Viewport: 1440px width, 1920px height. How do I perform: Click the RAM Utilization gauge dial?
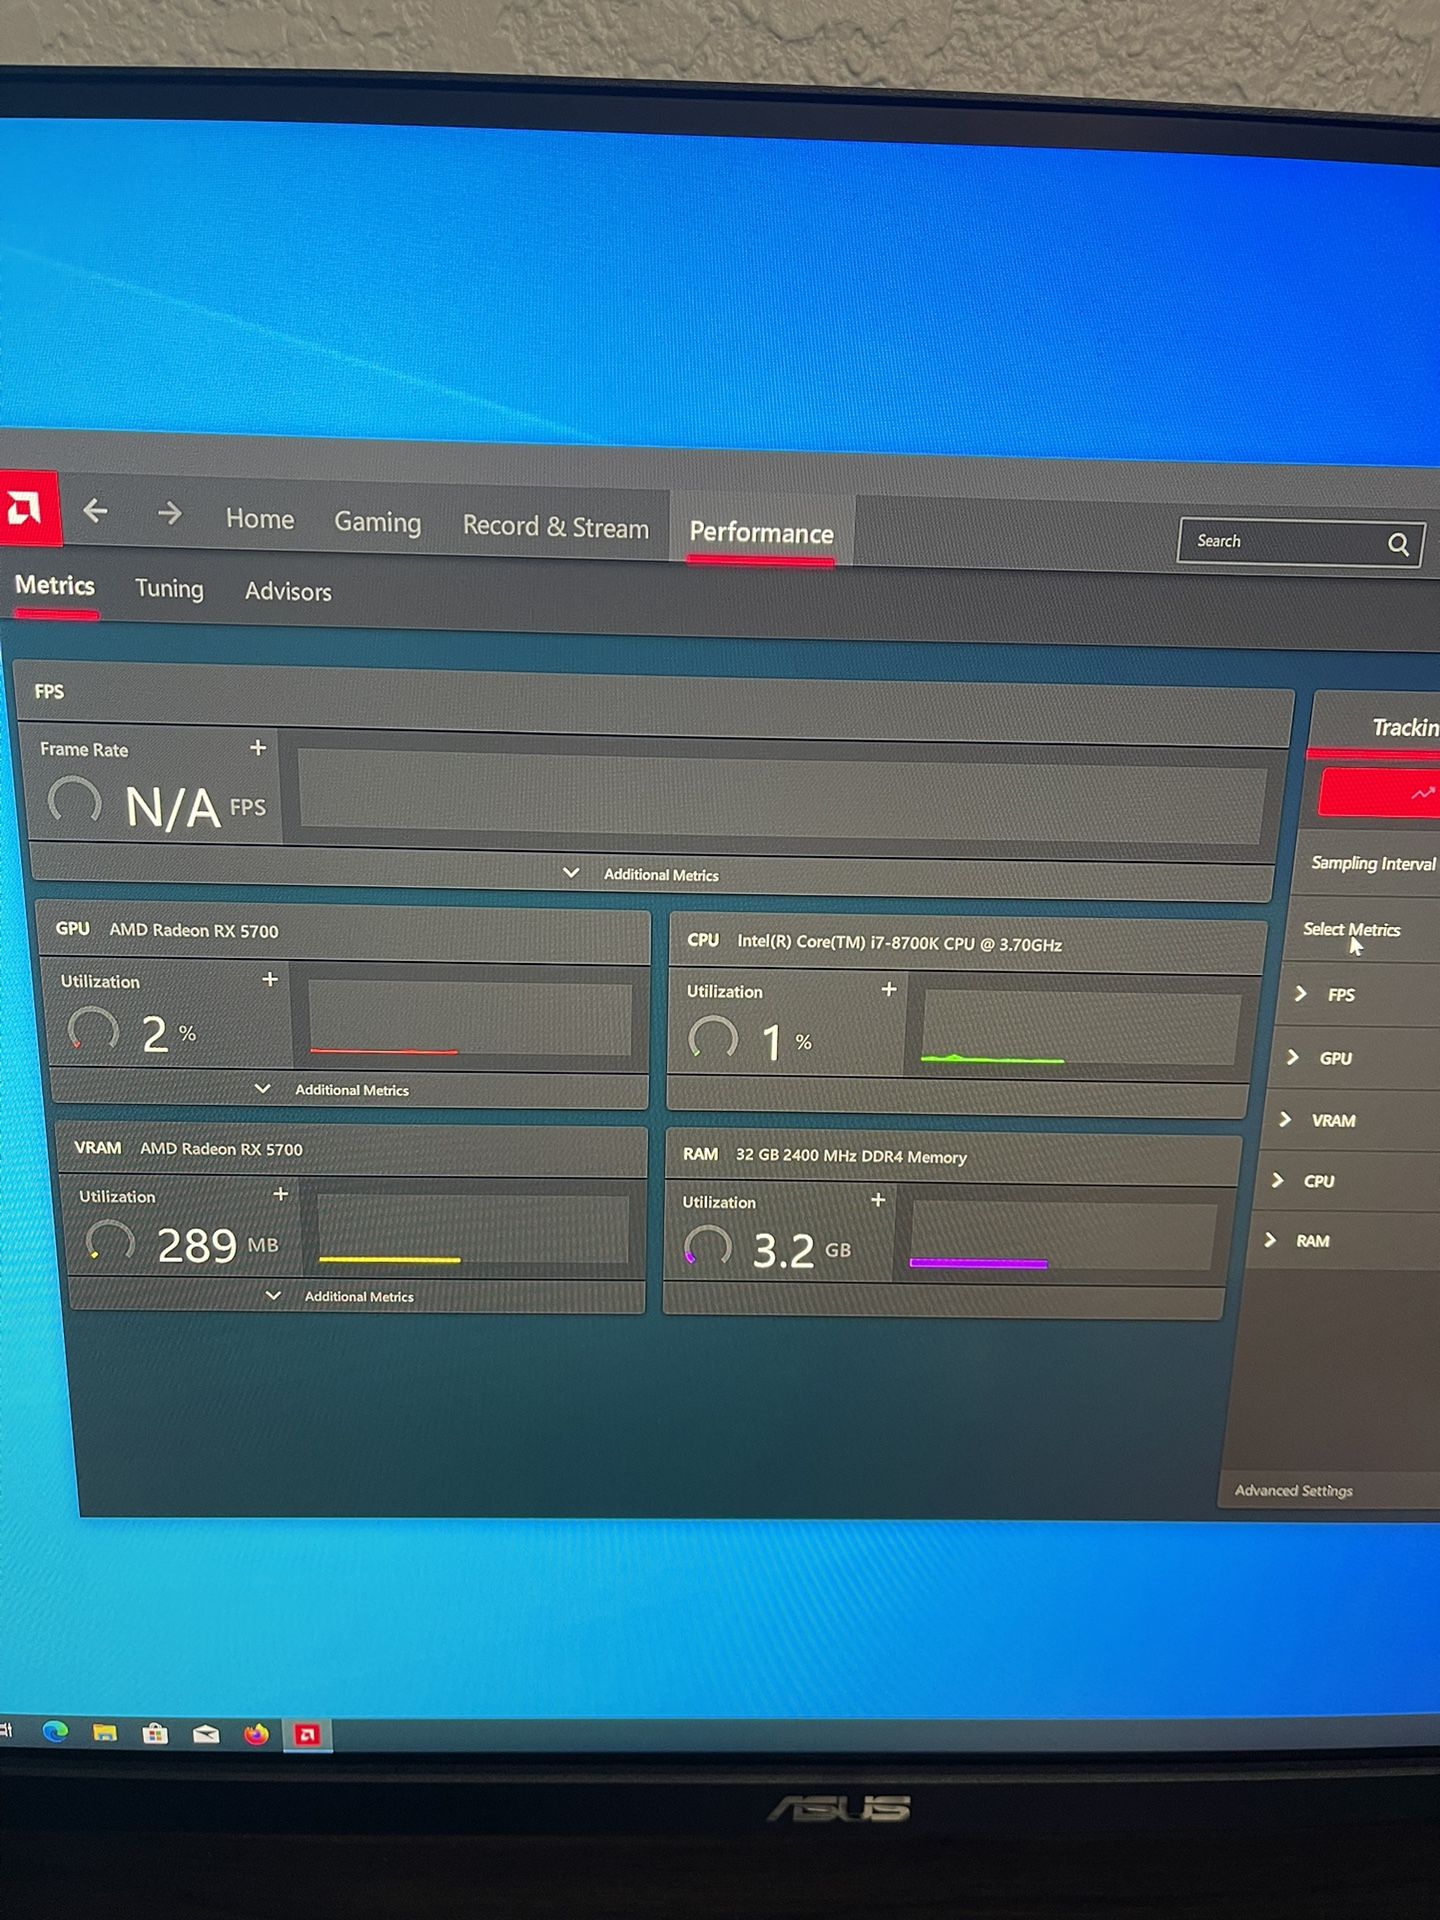[708, 1246]
